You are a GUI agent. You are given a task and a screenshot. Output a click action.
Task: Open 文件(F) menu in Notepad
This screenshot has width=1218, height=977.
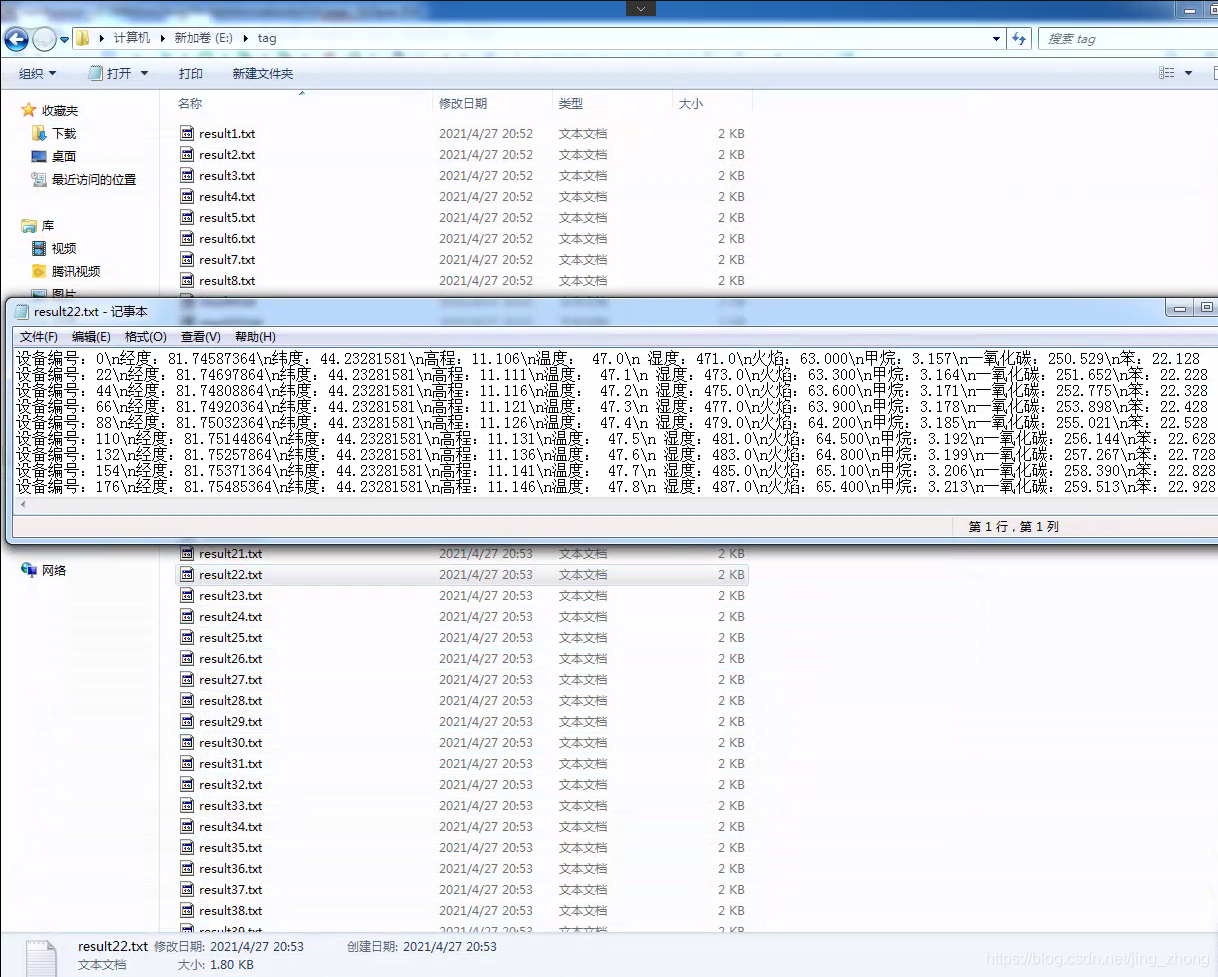point(39,337)
